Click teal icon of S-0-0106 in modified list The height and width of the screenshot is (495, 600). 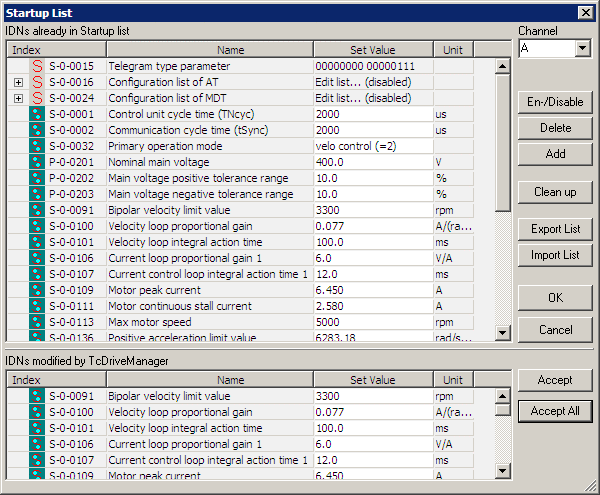(x=37, y=445)
